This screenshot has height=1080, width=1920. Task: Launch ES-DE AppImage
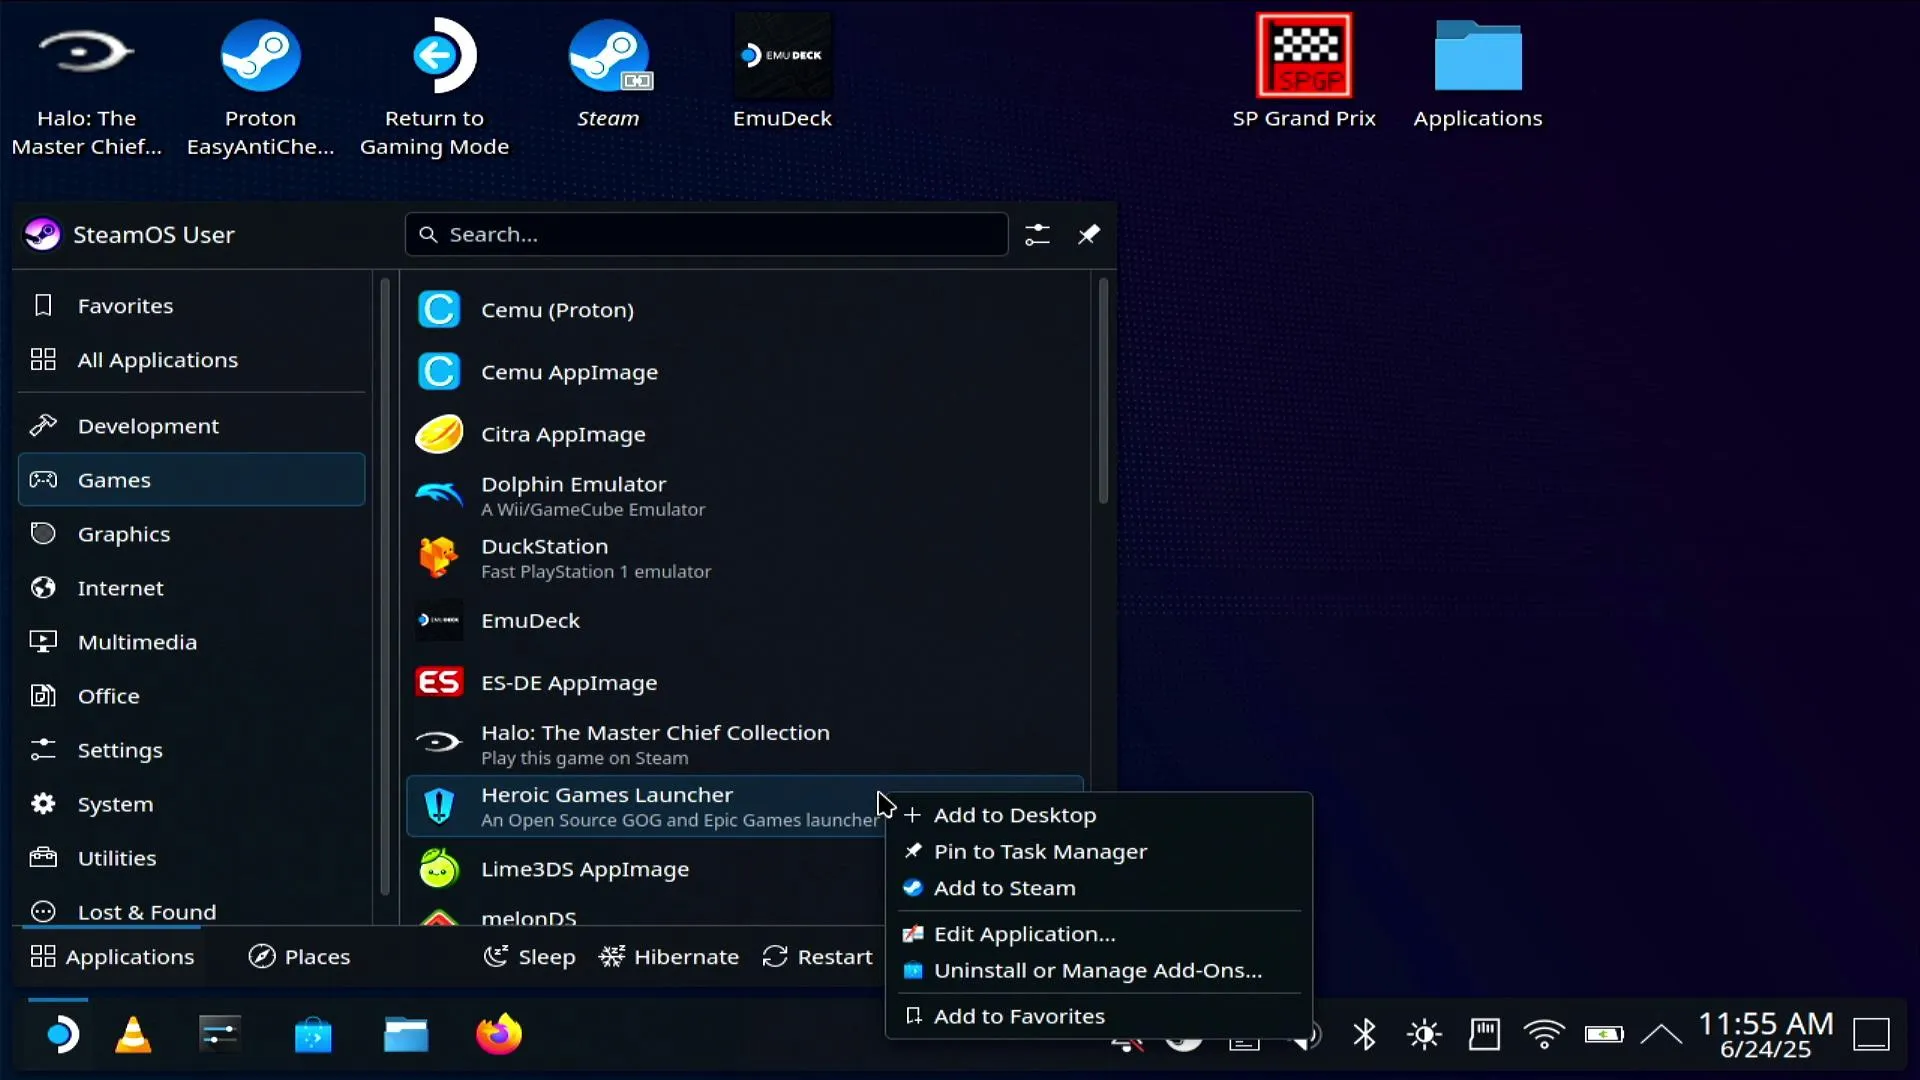coord(745,683)
